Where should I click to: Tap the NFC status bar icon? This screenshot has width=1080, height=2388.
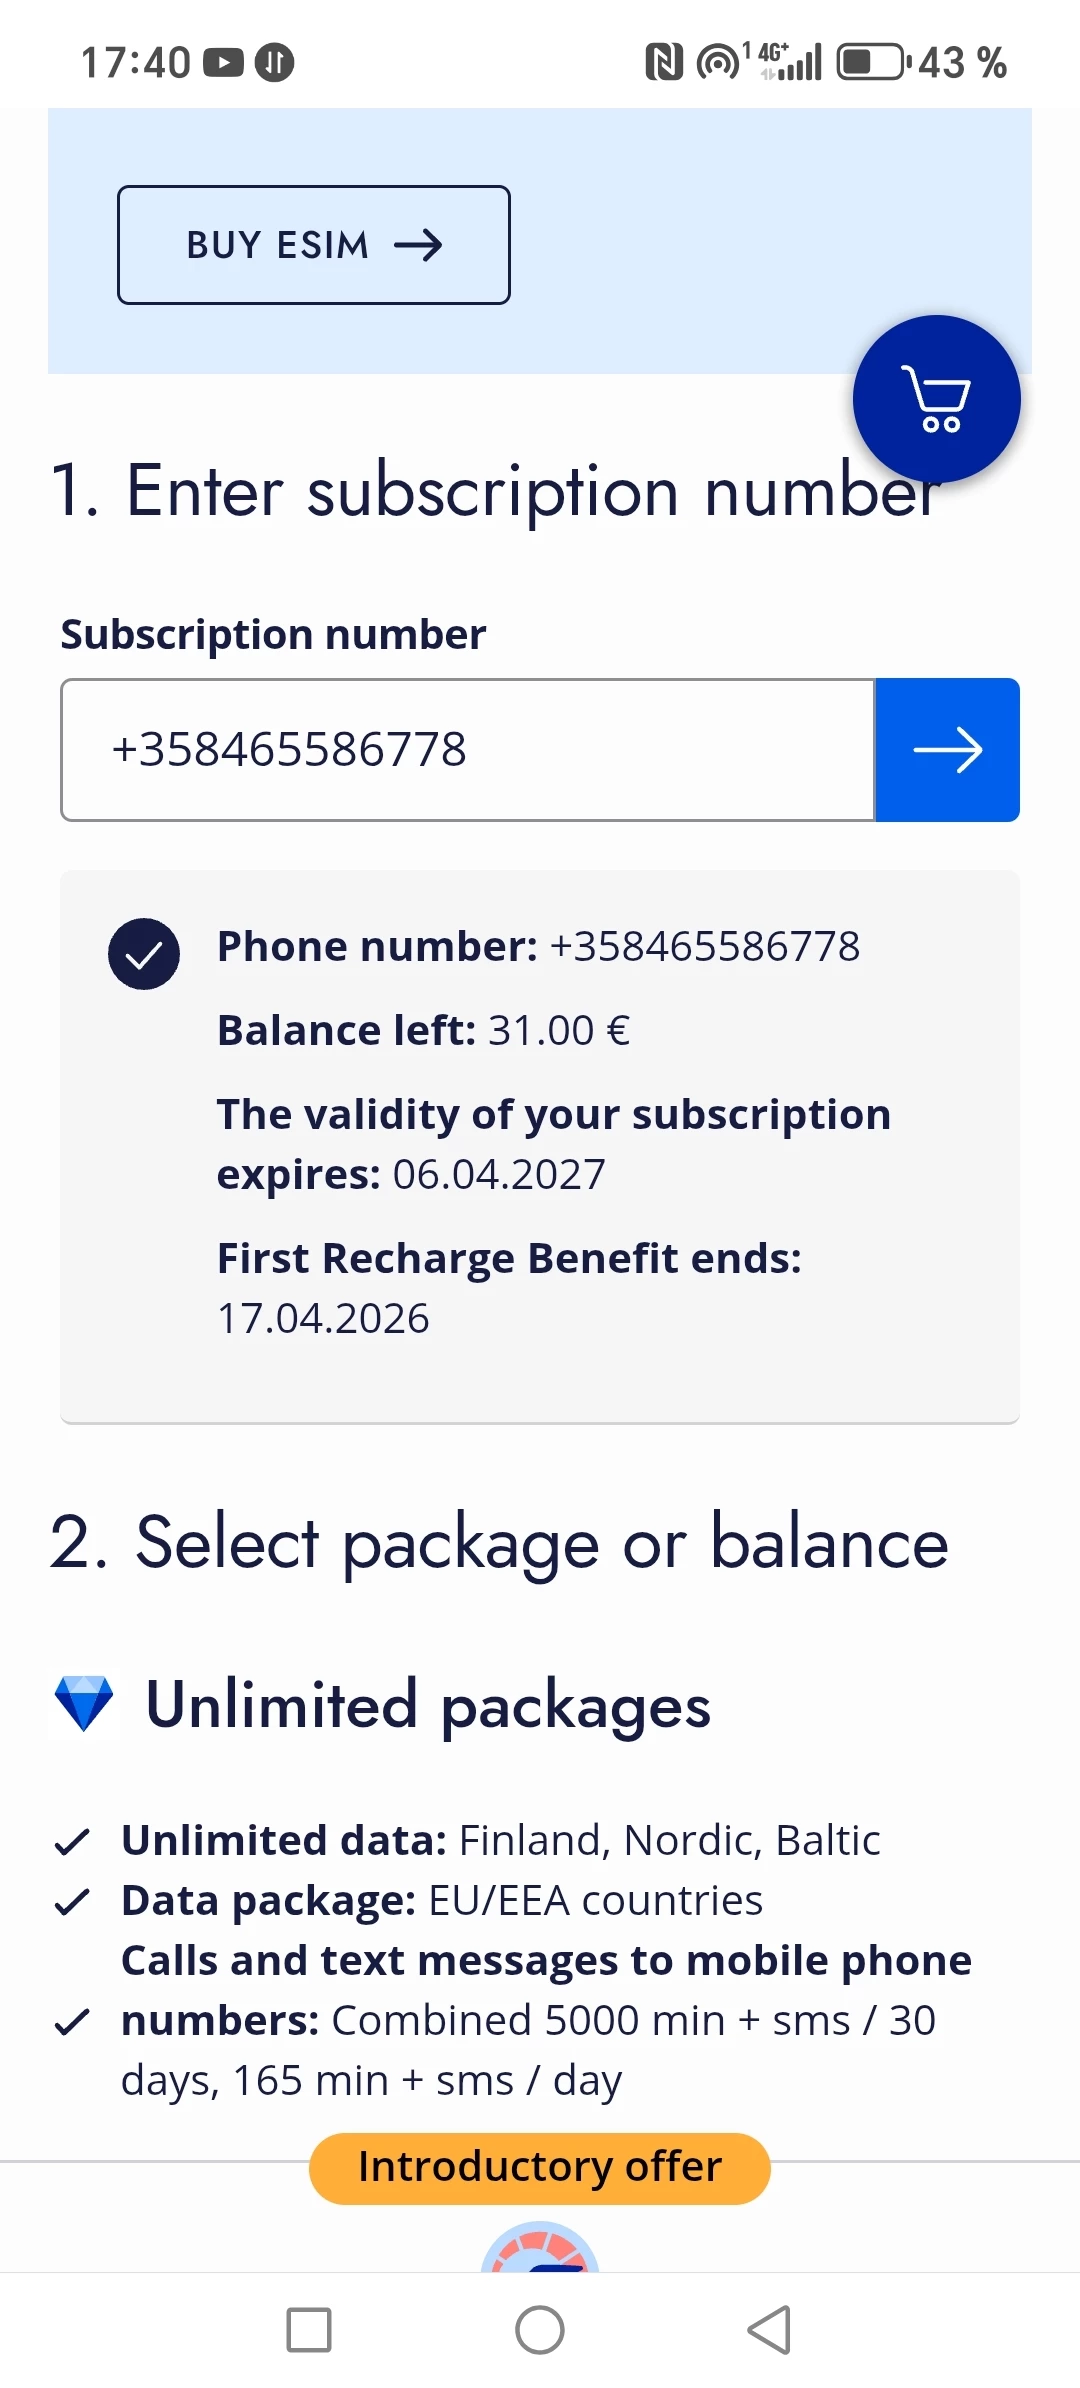tap(664, 62)
